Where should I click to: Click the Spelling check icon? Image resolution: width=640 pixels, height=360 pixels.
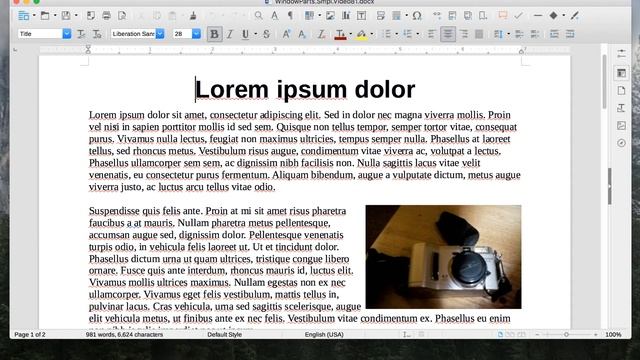point(275,16)
